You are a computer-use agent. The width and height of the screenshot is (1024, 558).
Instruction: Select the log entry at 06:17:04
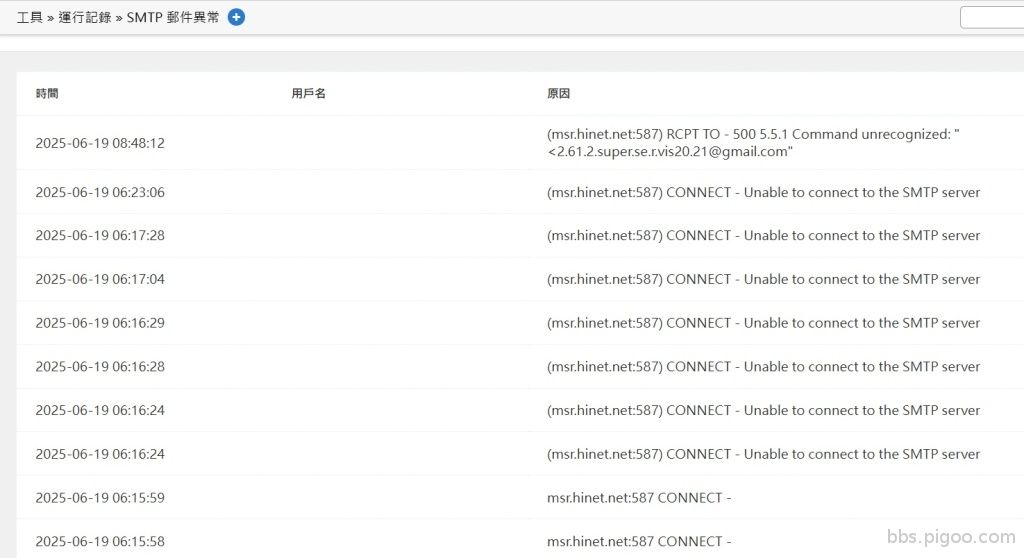pos(520,279)
